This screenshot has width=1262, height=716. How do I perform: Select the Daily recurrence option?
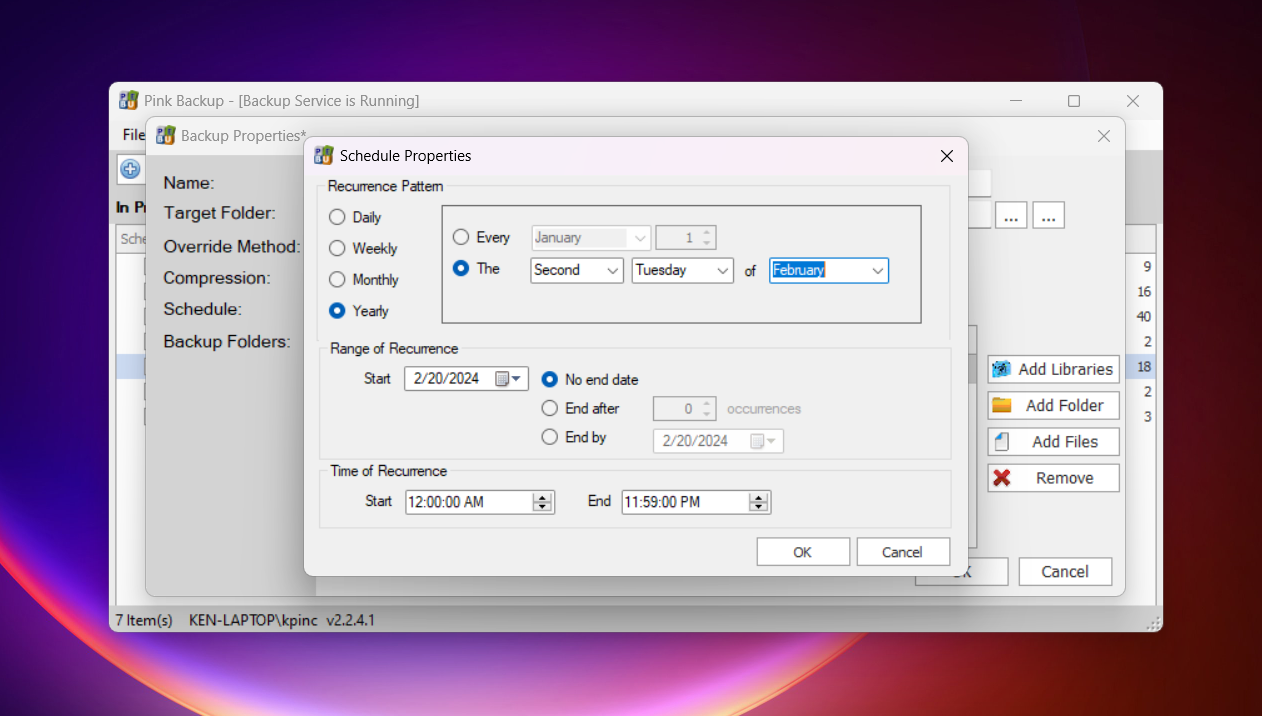337,217
